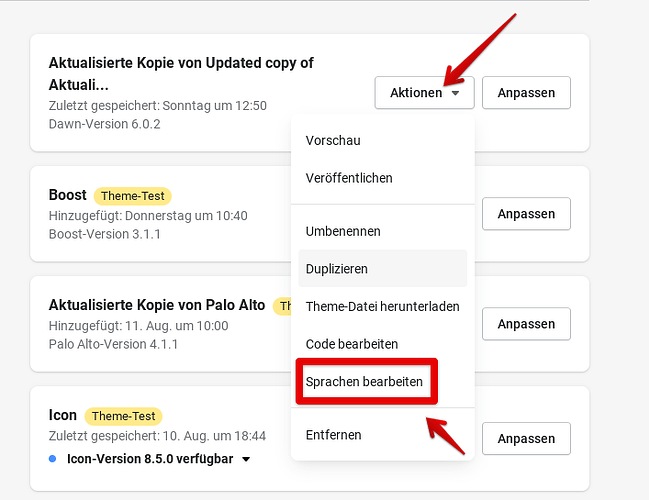Click Anpassen for the Palo Alto theme
This screenshot has width=649, height=500.
tap(526, 324)
